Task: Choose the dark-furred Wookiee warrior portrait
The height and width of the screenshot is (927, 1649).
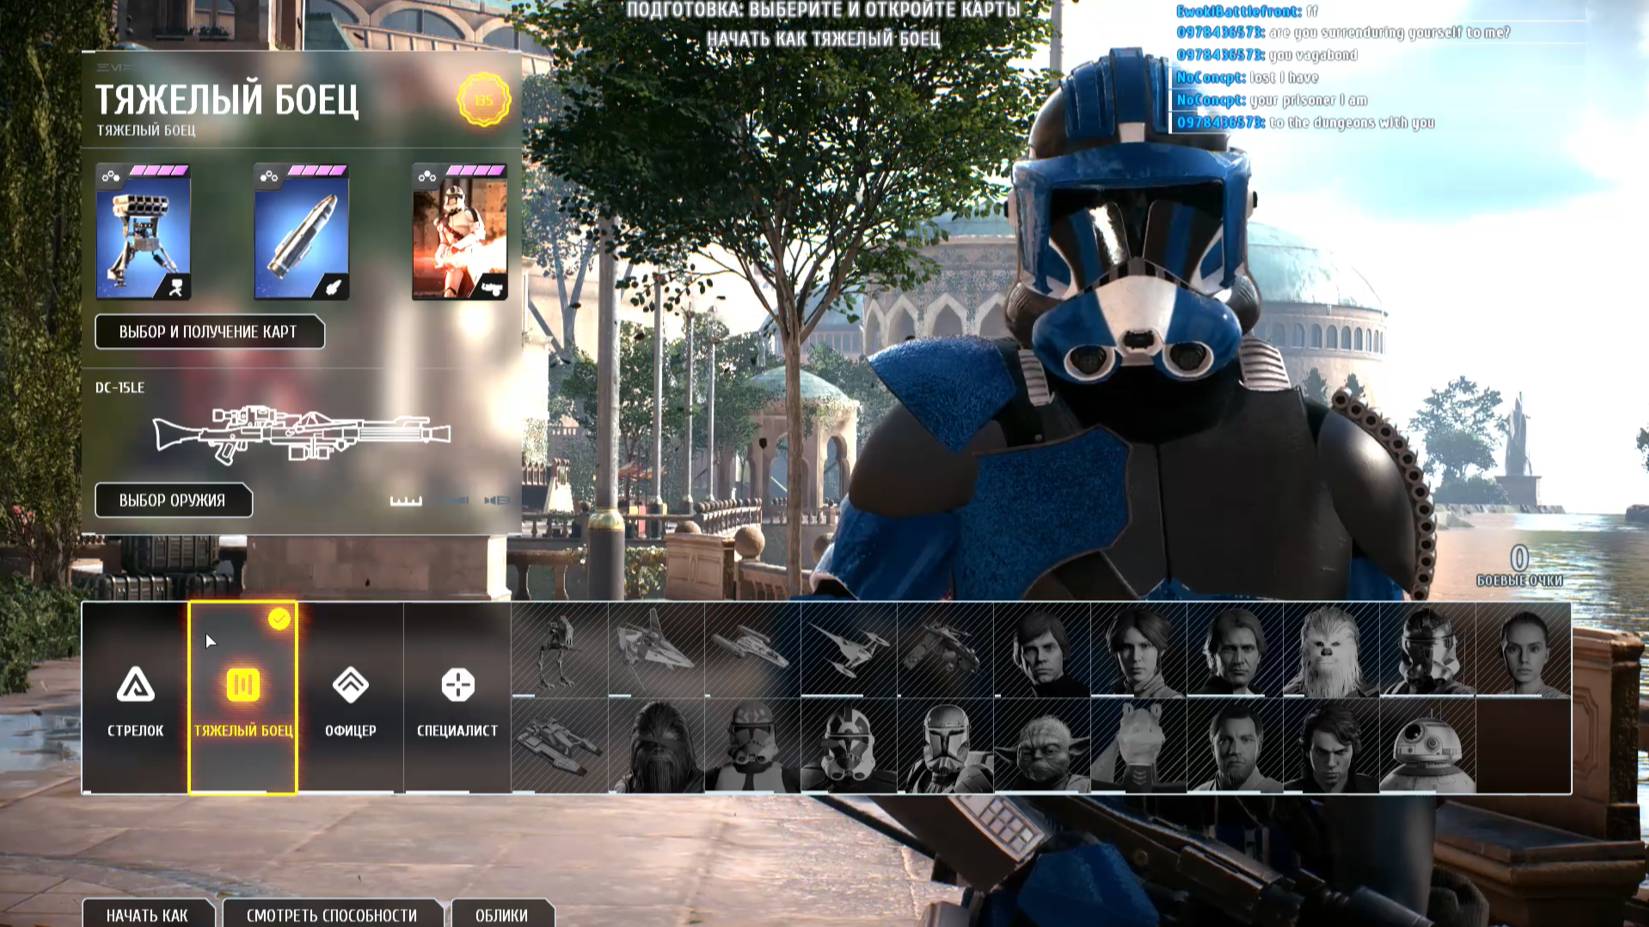Action: (656, 746)
